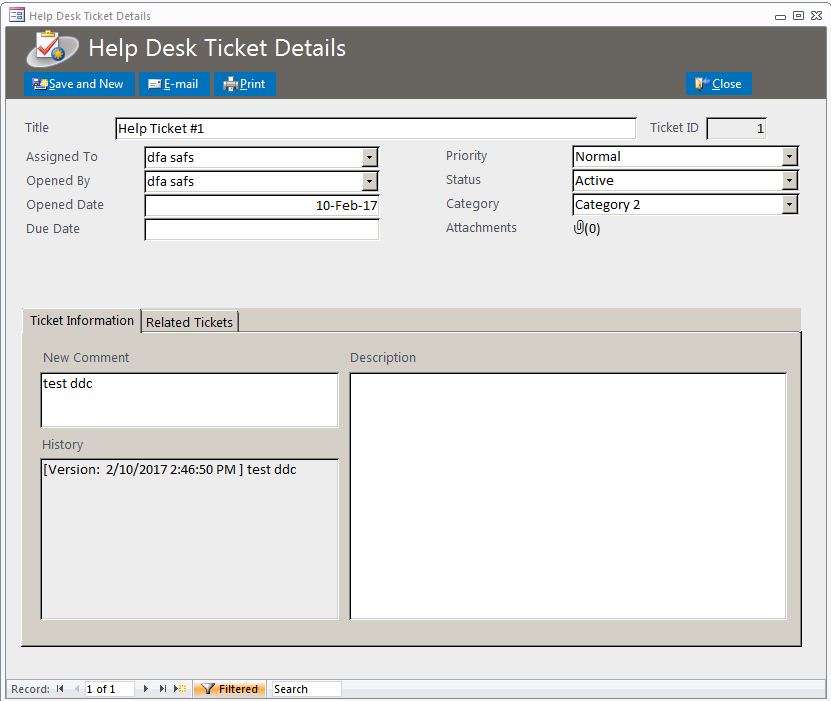Click the 'Category 2' combo value
The height and width of the screenshot is (701, 831).
pos(607,205)
